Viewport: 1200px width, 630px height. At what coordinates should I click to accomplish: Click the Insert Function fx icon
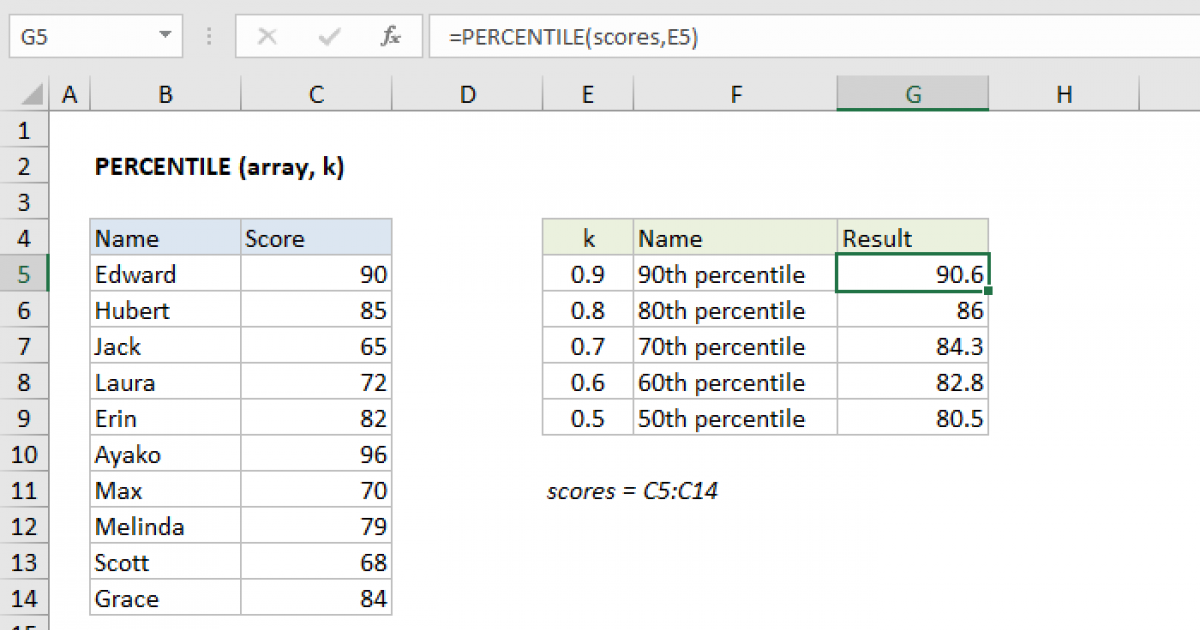pos(390,38)
